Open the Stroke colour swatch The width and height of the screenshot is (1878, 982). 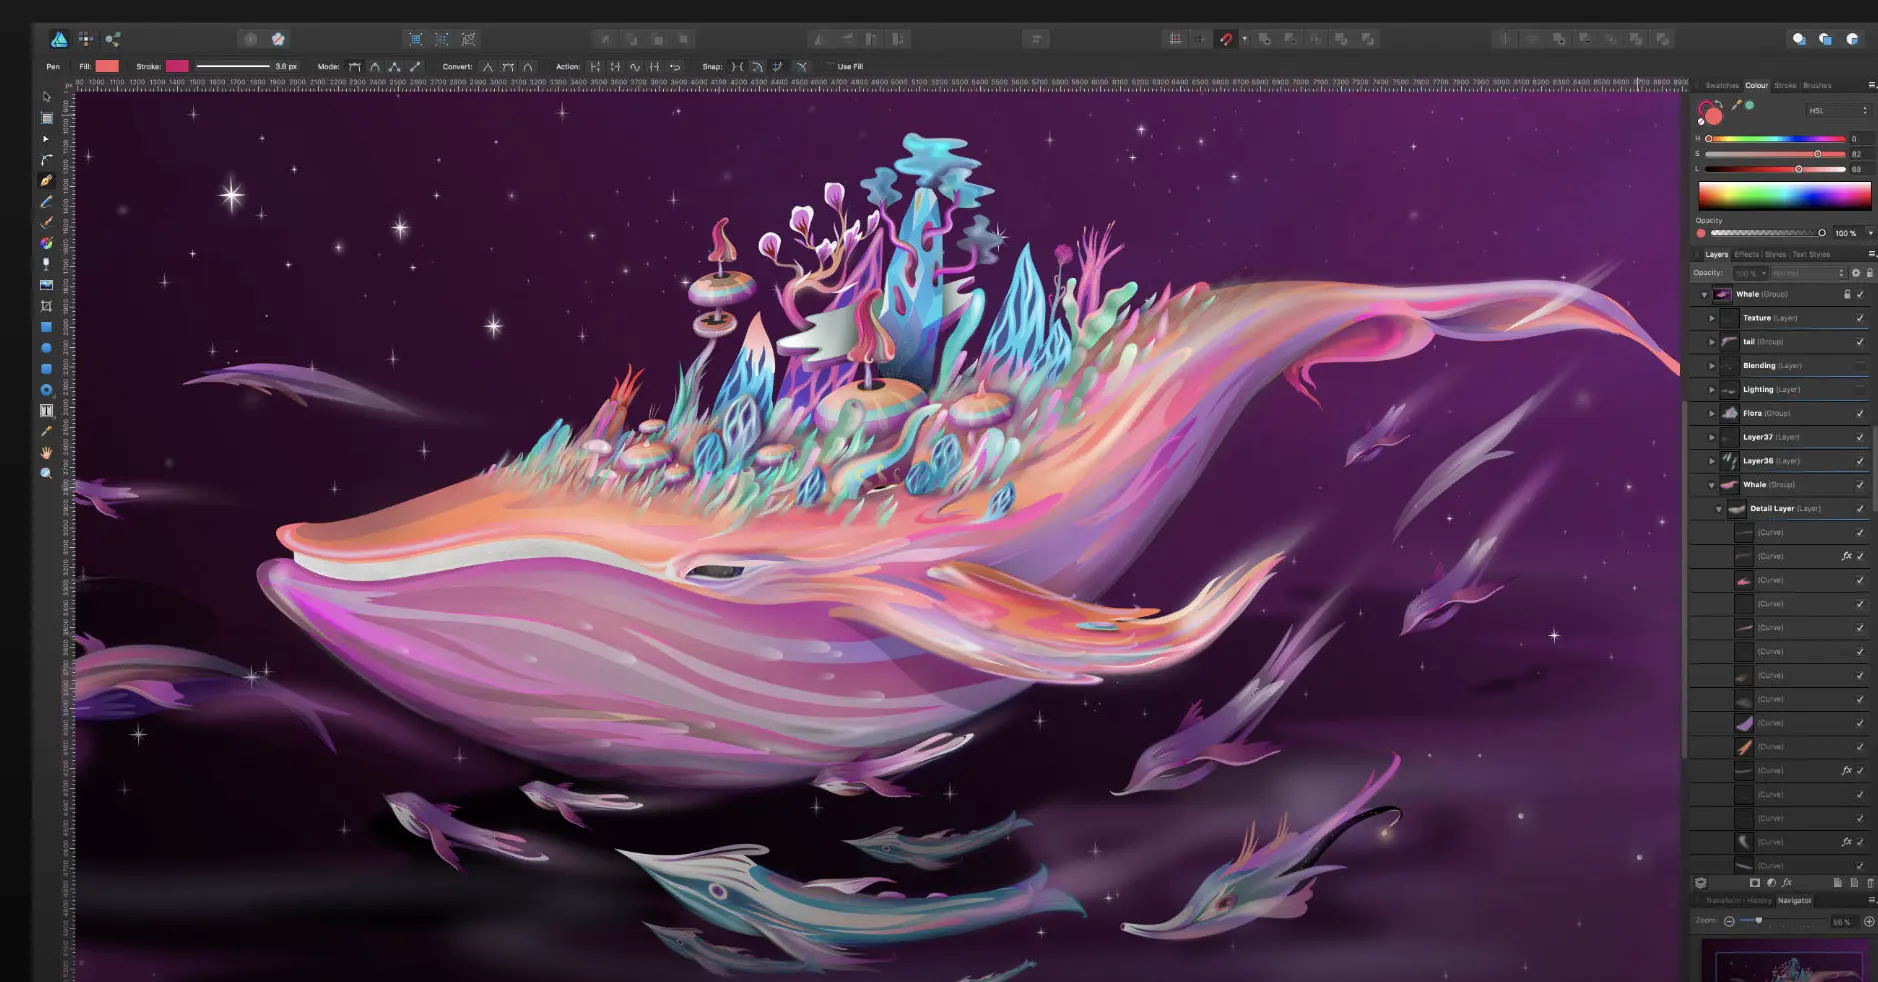pos(177,66)
